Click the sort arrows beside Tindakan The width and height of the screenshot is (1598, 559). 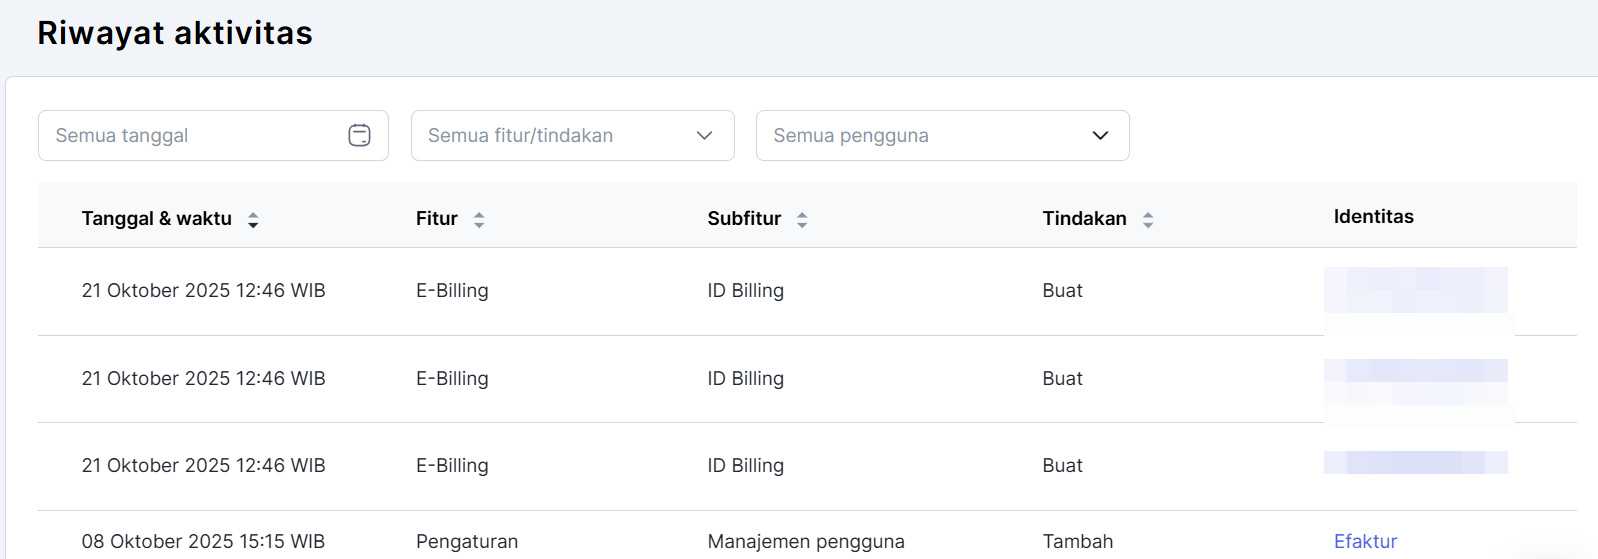point(1148,220)
